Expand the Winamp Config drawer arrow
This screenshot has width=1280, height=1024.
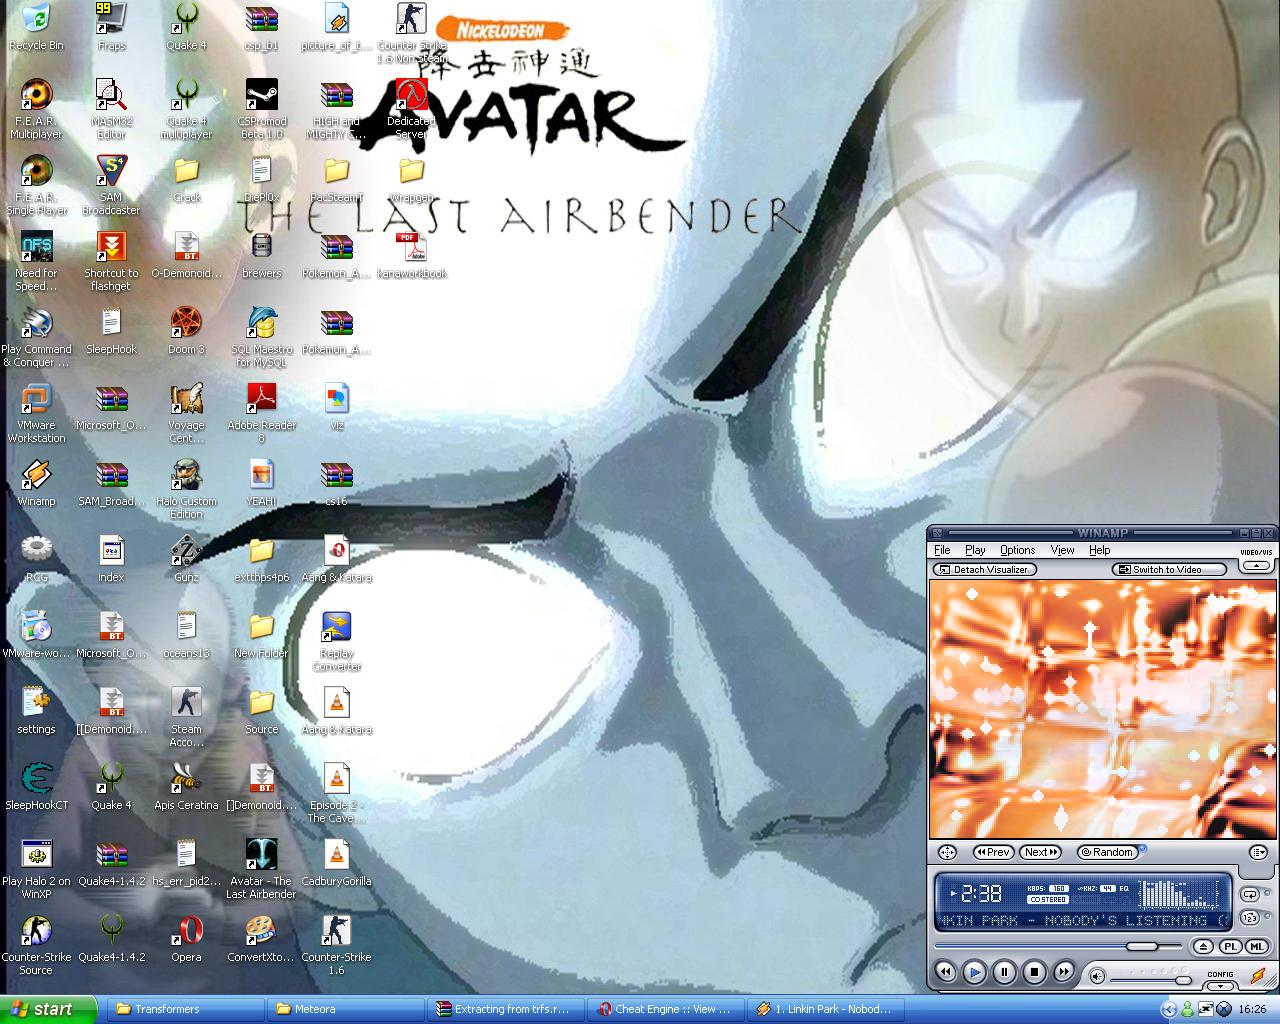[x=1220, y=986]
